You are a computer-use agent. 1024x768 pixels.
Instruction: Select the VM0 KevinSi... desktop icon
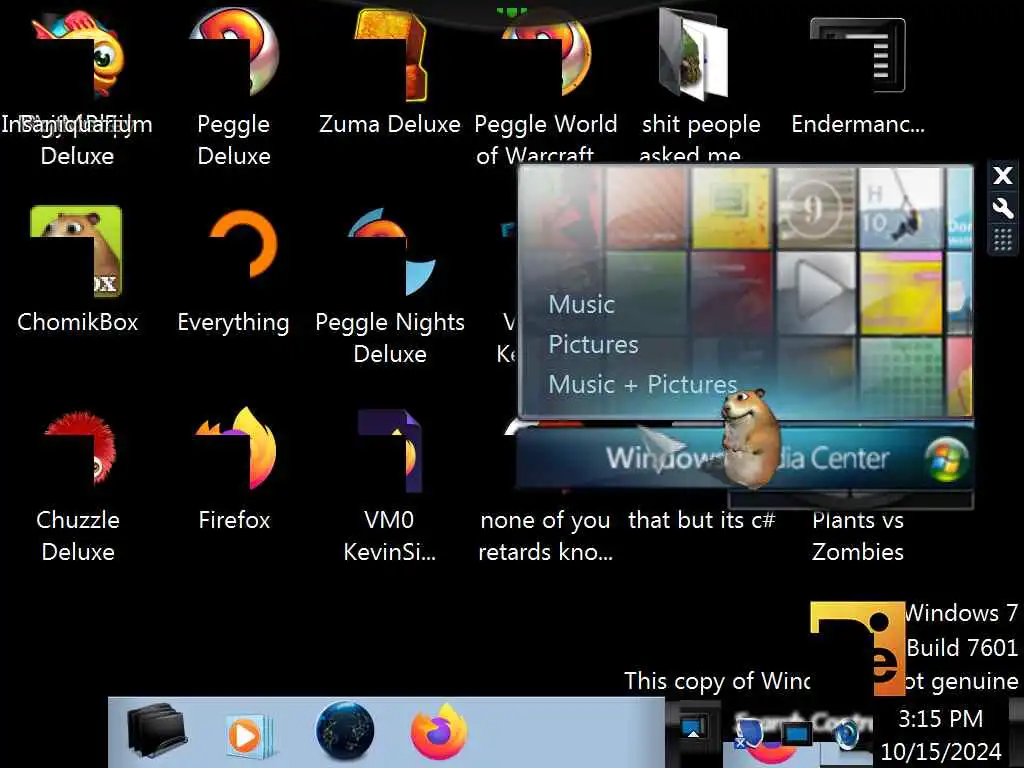(390, 485)
